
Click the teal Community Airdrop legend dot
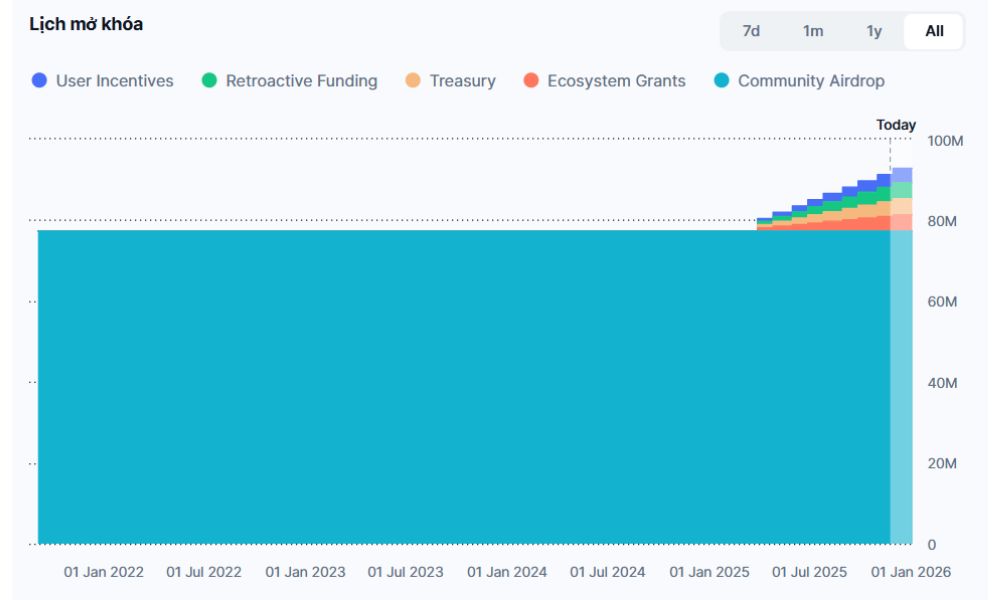coord(721,81)
